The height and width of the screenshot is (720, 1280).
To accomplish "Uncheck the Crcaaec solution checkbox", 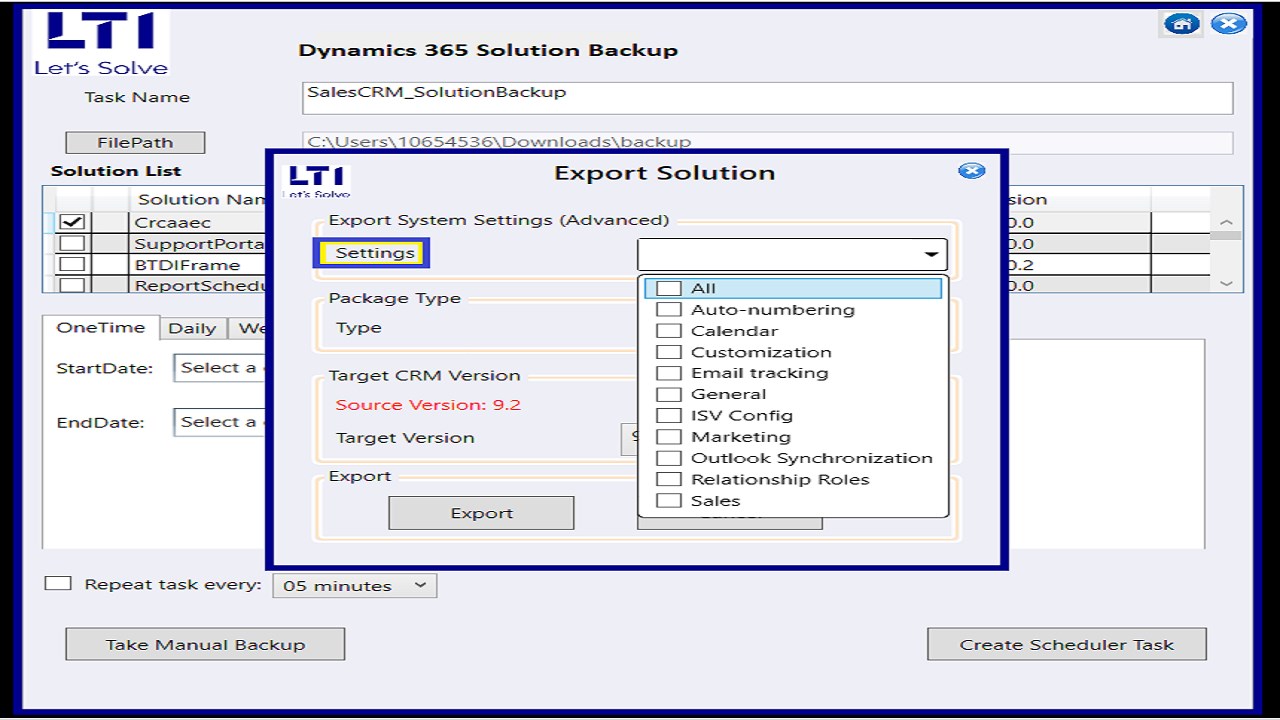I will coord(72,222).
